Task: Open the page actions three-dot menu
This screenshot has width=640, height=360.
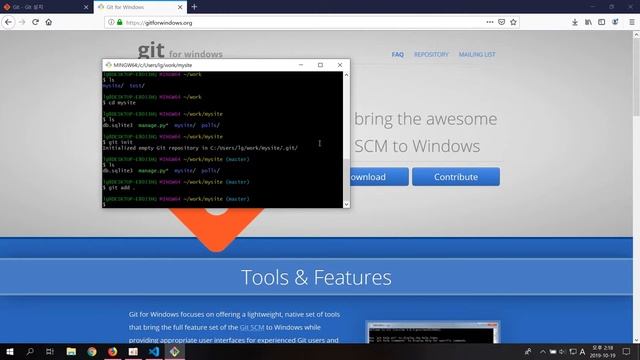Action: [490, 22]
